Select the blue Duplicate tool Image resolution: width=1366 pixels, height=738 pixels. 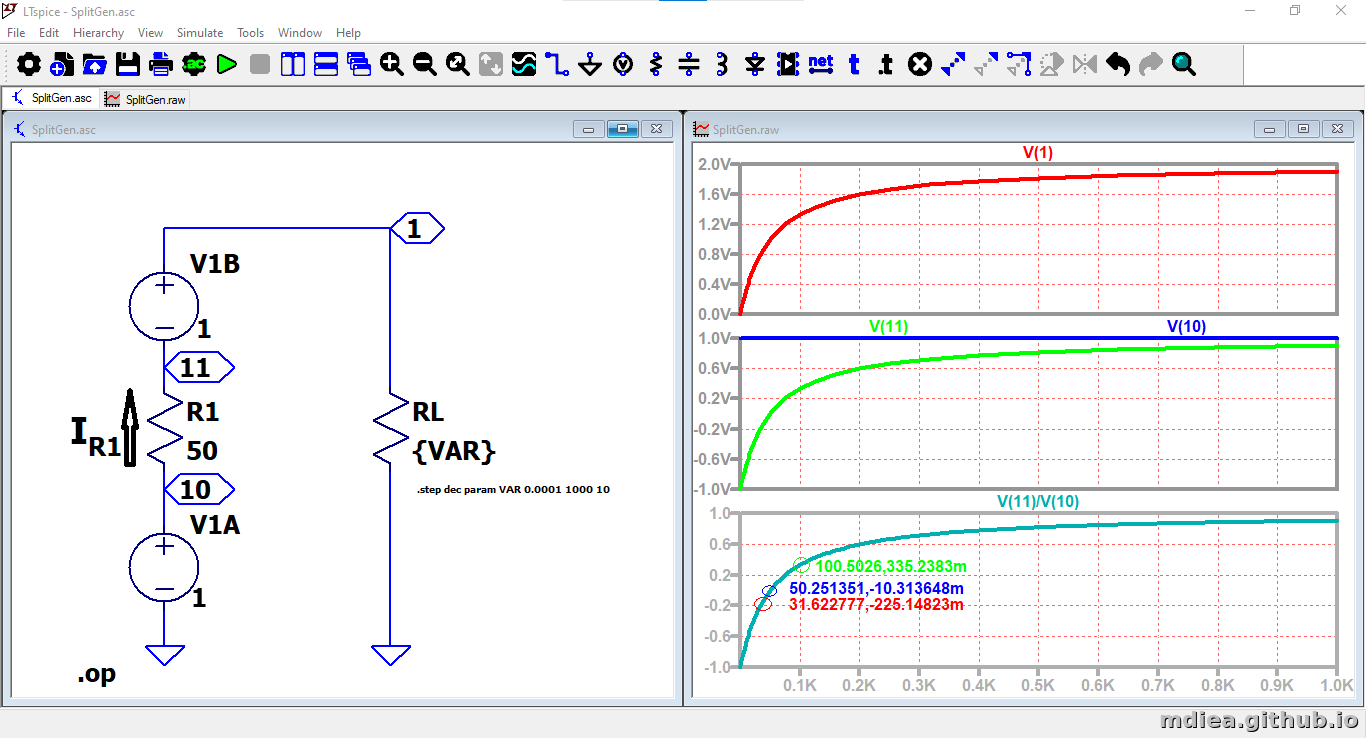tap(953, 65)
